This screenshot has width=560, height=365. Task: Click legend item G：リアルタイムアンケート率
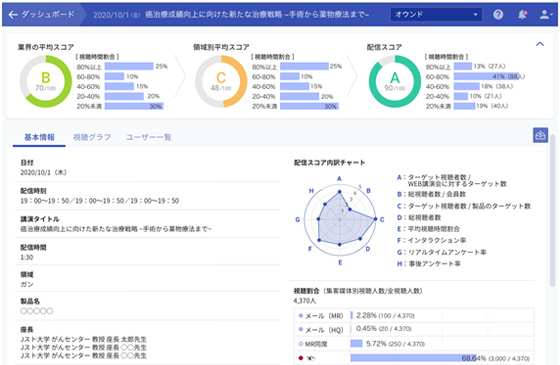[x=442, y=252]
